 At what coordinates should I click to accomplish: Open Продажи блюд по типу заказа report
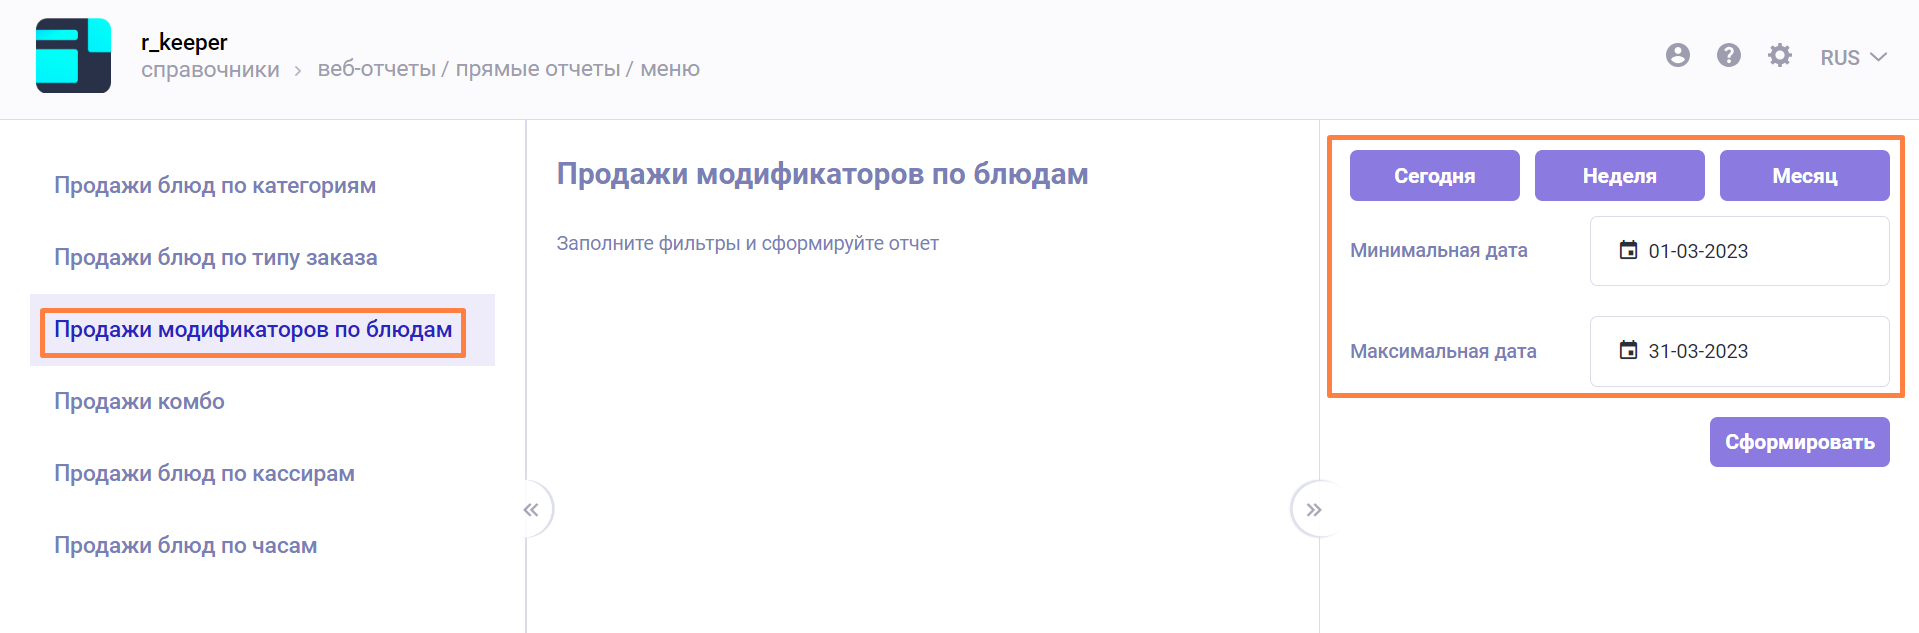click(216, 258)
